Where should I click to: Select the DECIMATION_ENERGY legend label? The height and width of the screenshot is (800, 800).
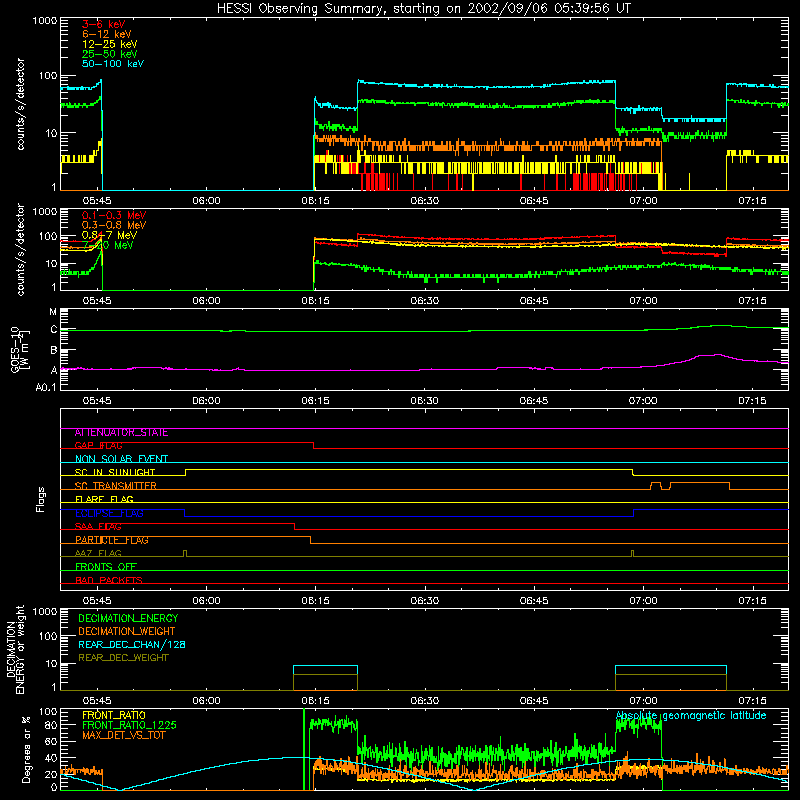tap(128, 618)
